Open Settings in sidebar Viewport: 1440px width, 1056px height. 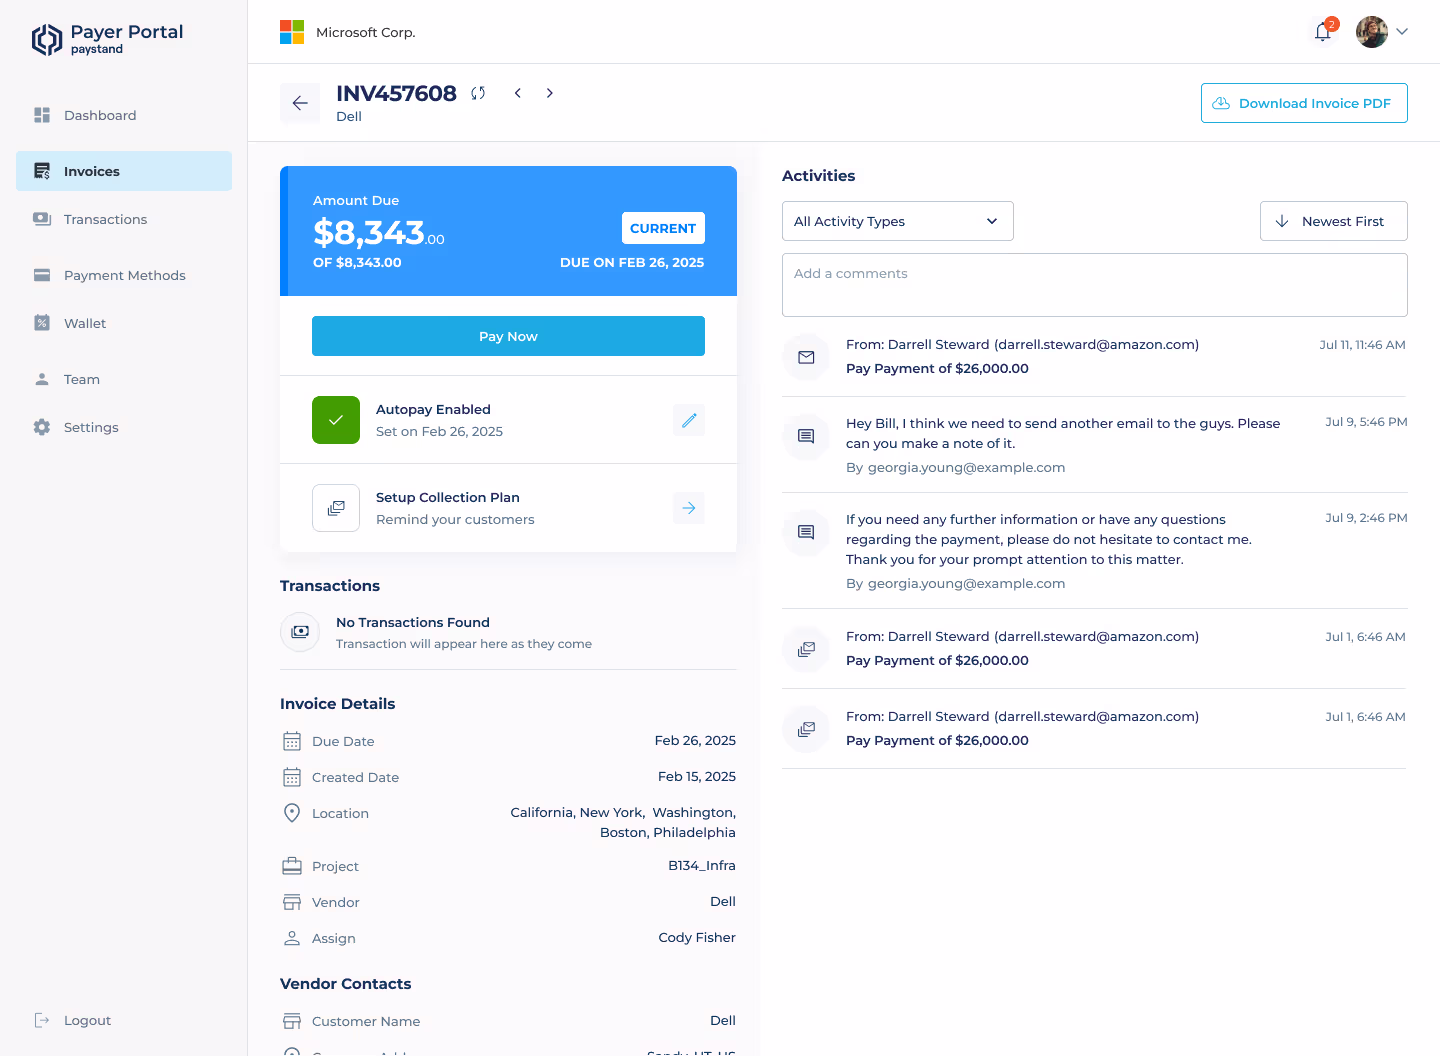point(124,427)
